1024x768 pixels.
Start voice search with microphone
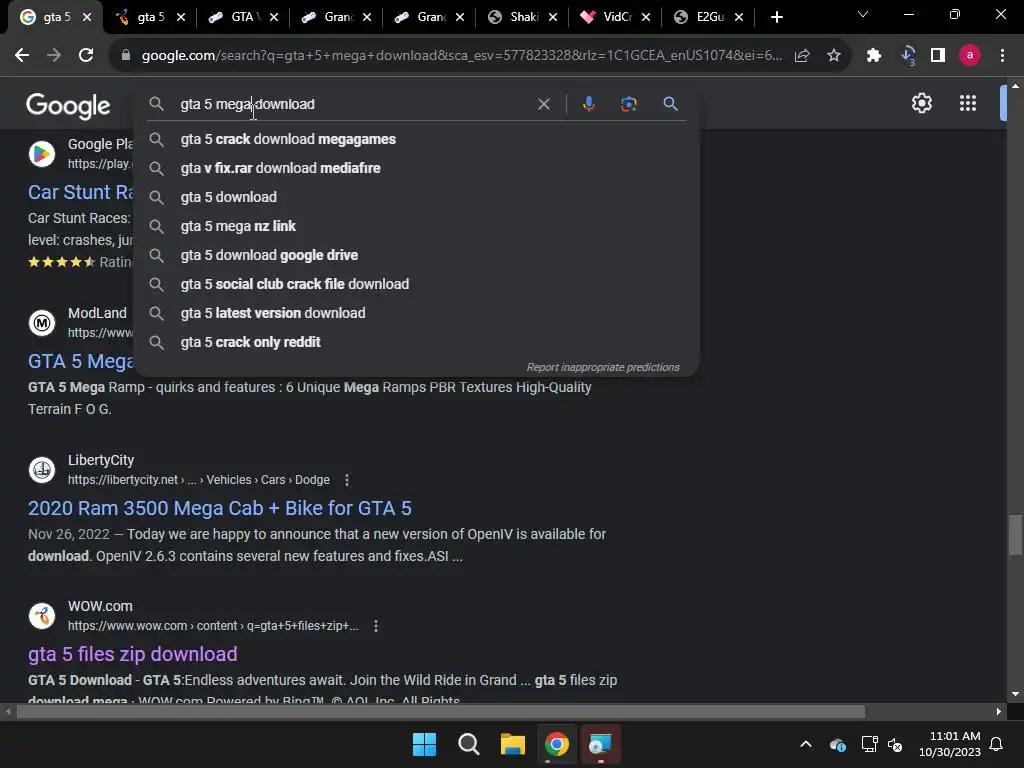coord(588,104)
